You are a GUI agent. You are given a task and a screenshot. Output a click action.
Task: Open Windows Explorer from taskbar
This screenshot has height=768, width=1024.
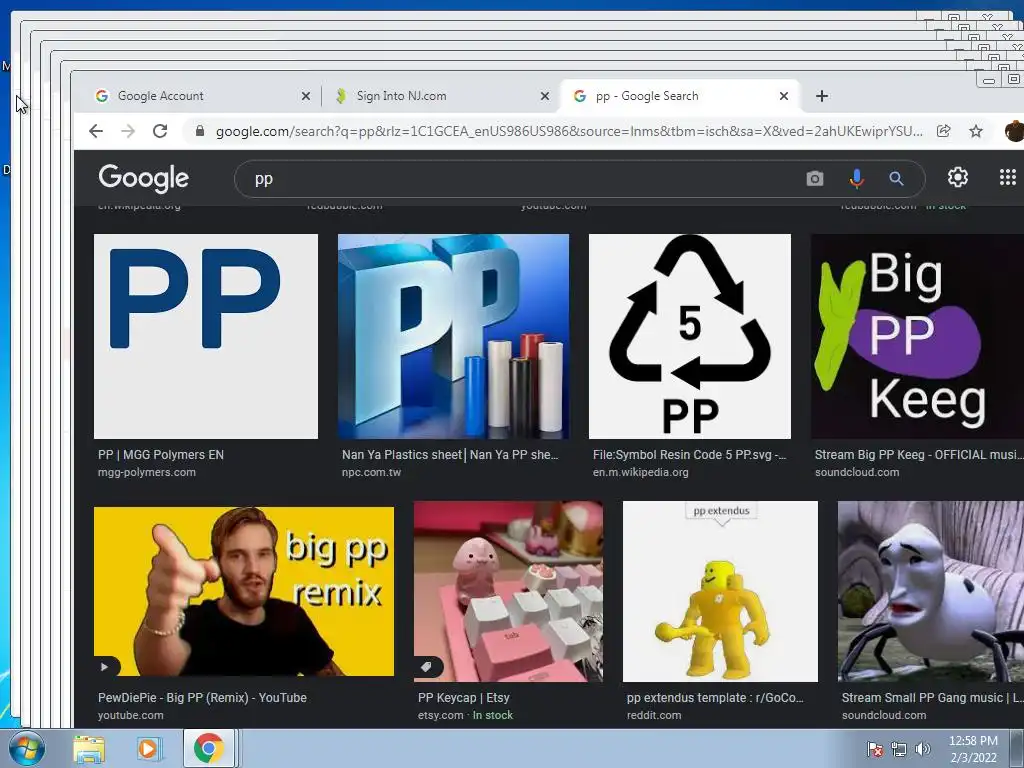tap(89, 749)
